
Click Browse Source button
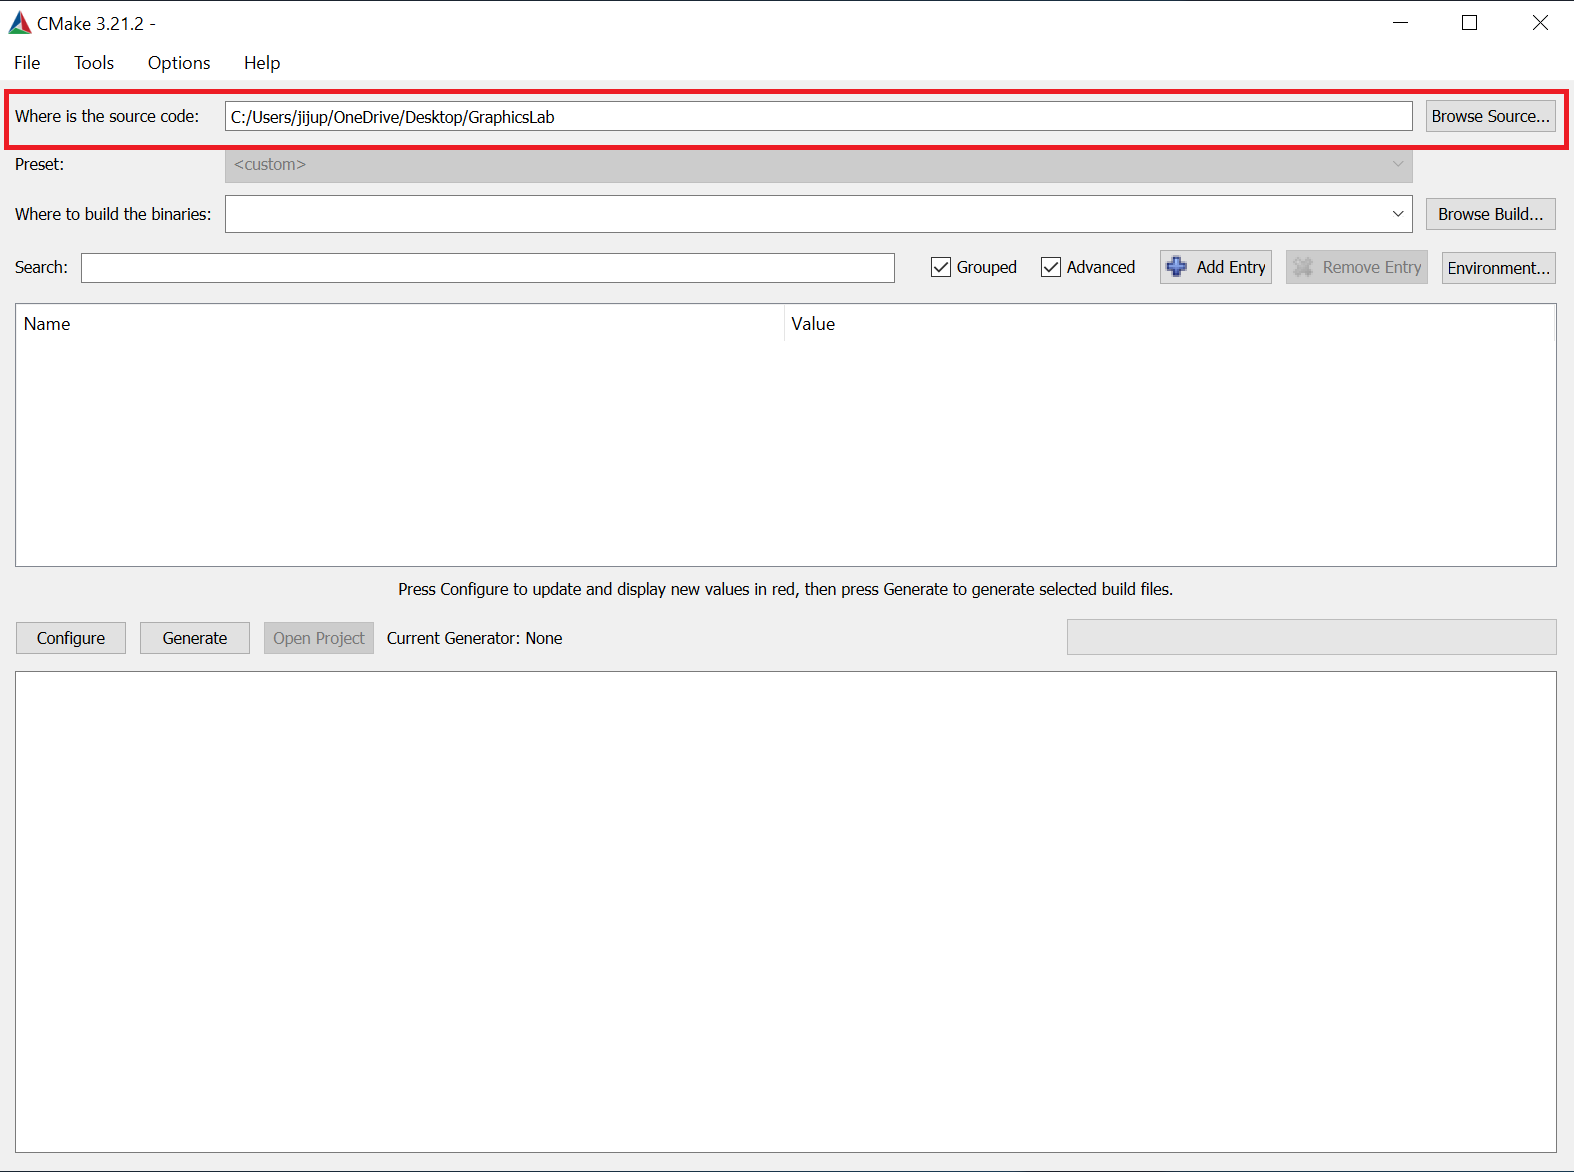click(1490, 116)
